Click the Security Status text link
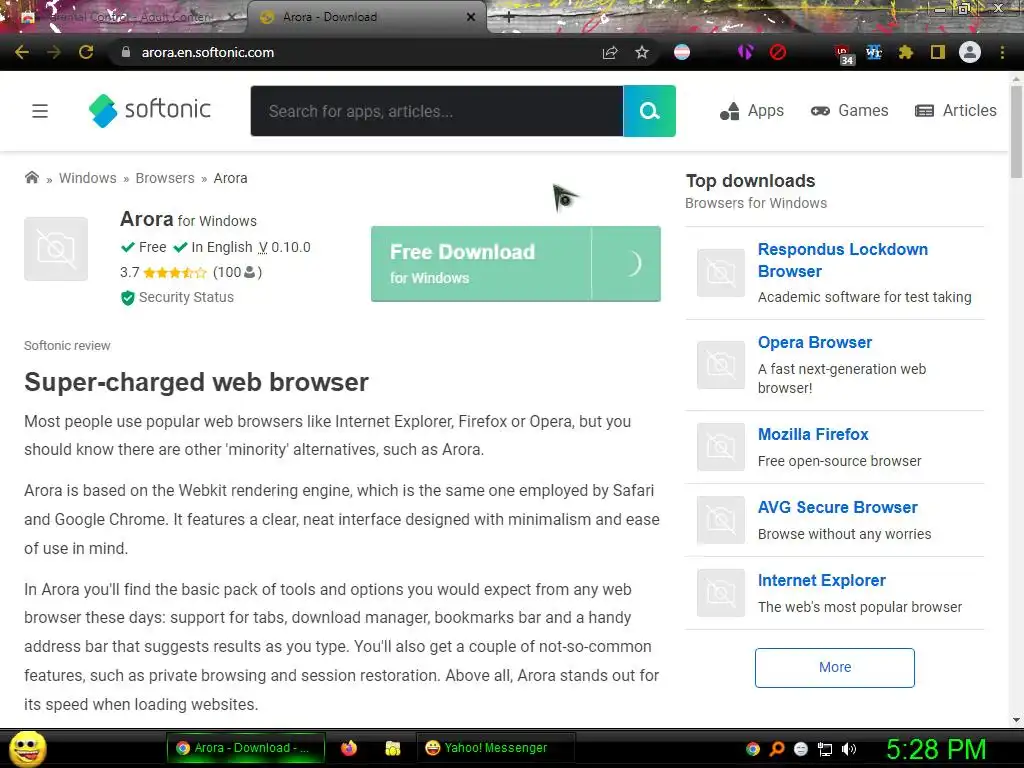 [186, 297]
